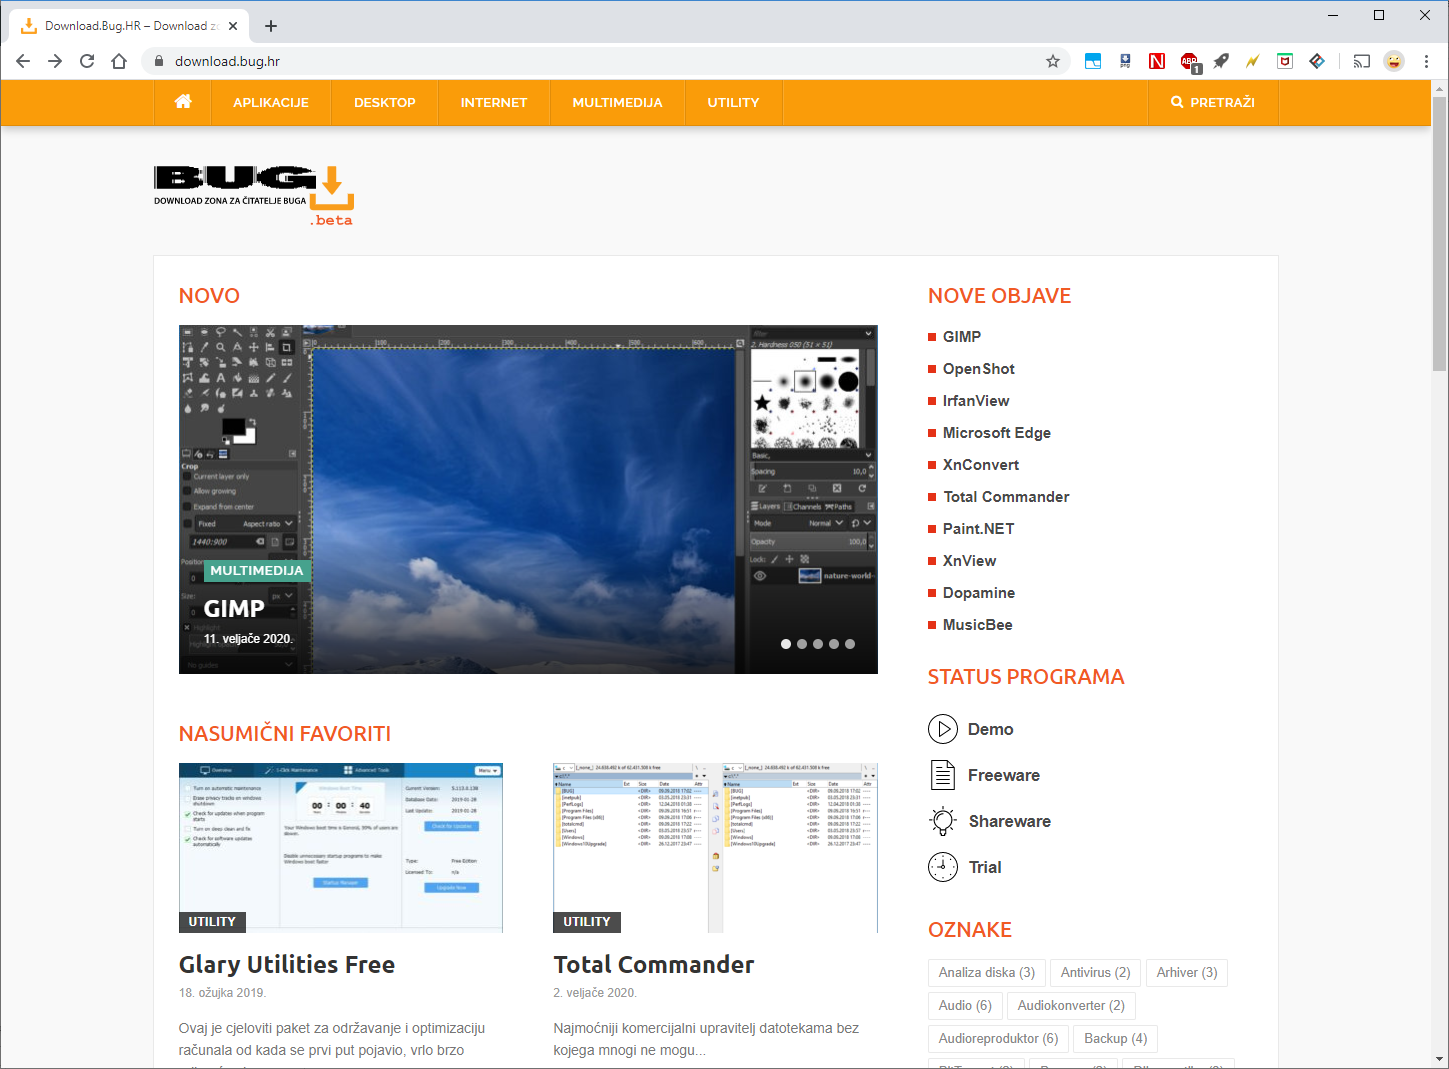Open the Paint.NET link

pyautogui.click(x=978, y=529)
